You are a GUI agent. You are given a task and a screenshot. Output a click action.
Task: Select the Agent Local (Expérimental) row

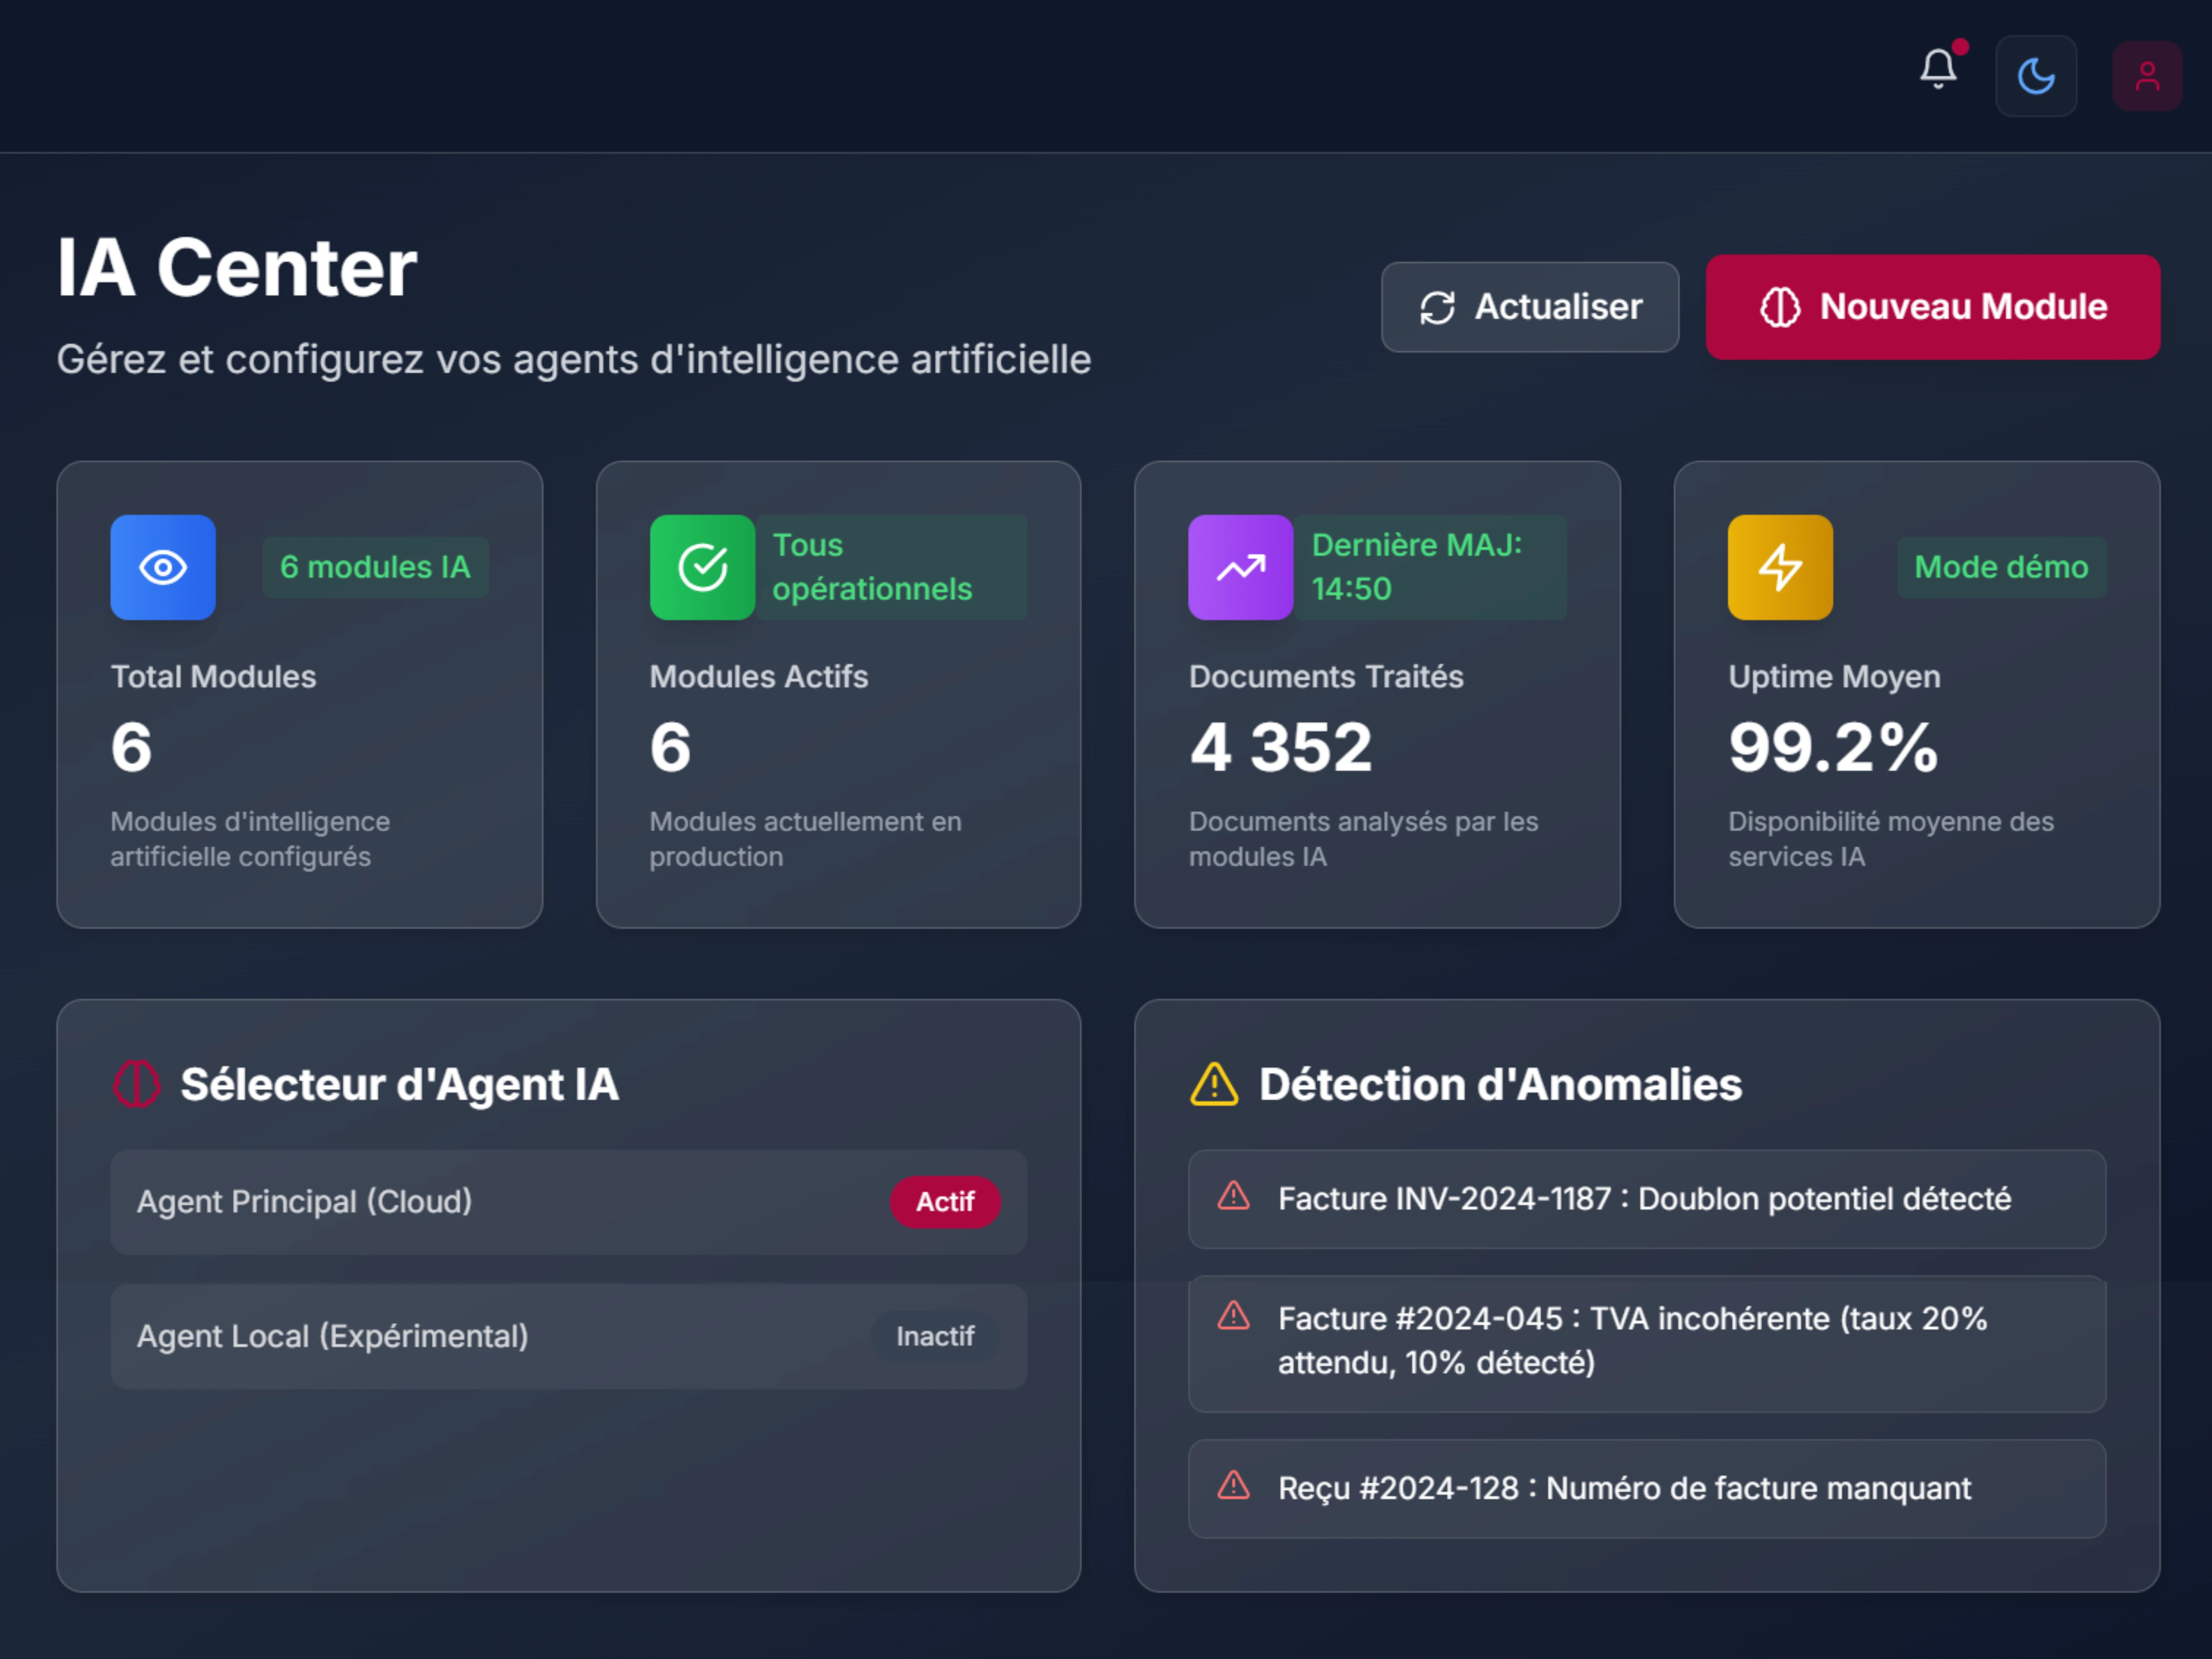tap(500, 1336)
